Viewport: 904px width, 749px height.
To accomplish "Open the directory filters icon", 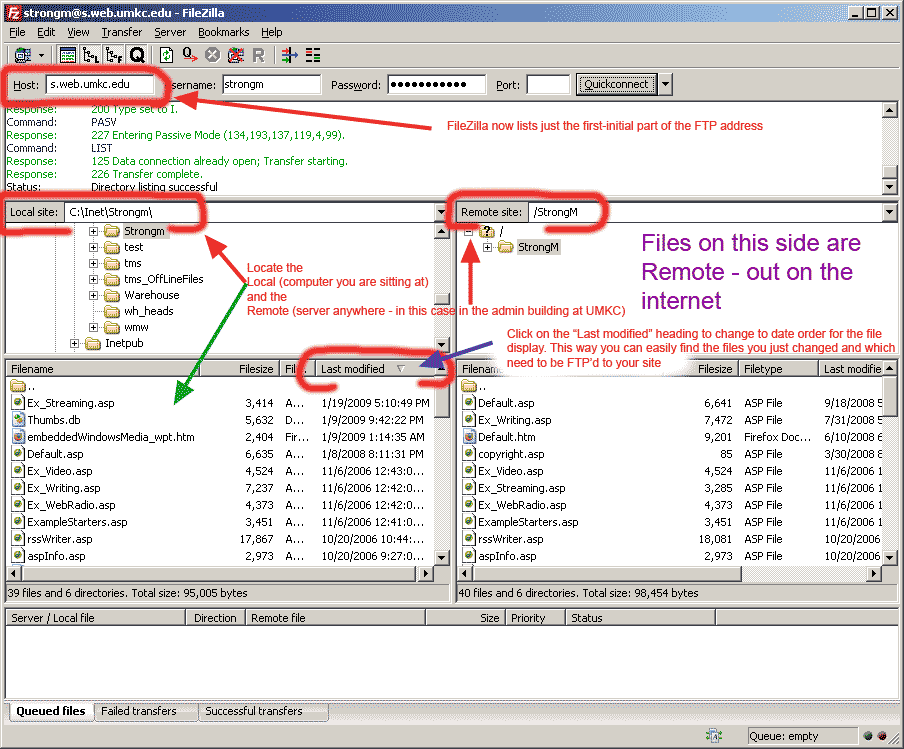I will tap(289, 55).
